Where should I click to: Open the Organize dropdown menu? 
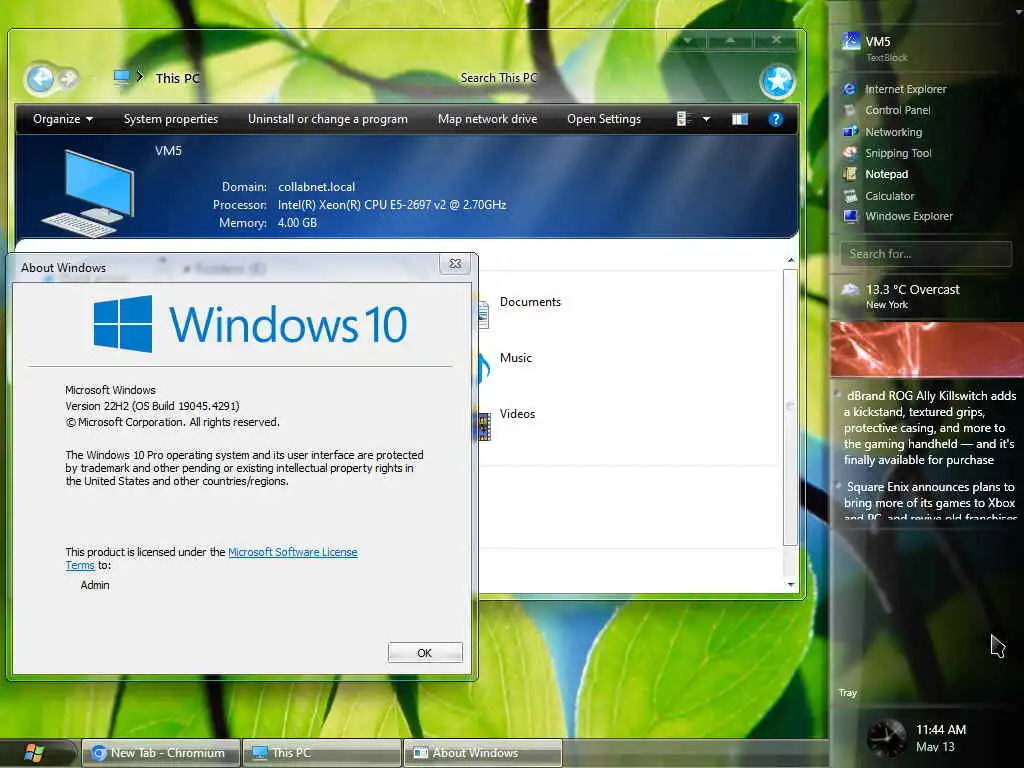tap(63, 119)
